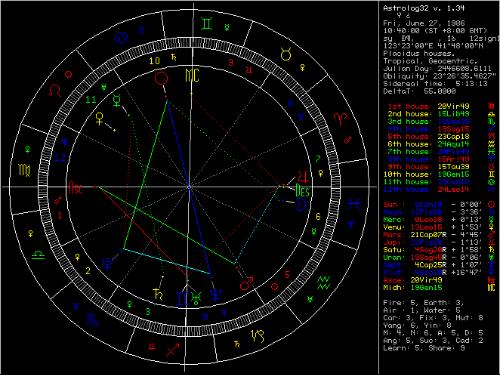The image size is (500, 375).
Task: Click the yellow house number 2 label on the wheel
Action: [88, 270]
